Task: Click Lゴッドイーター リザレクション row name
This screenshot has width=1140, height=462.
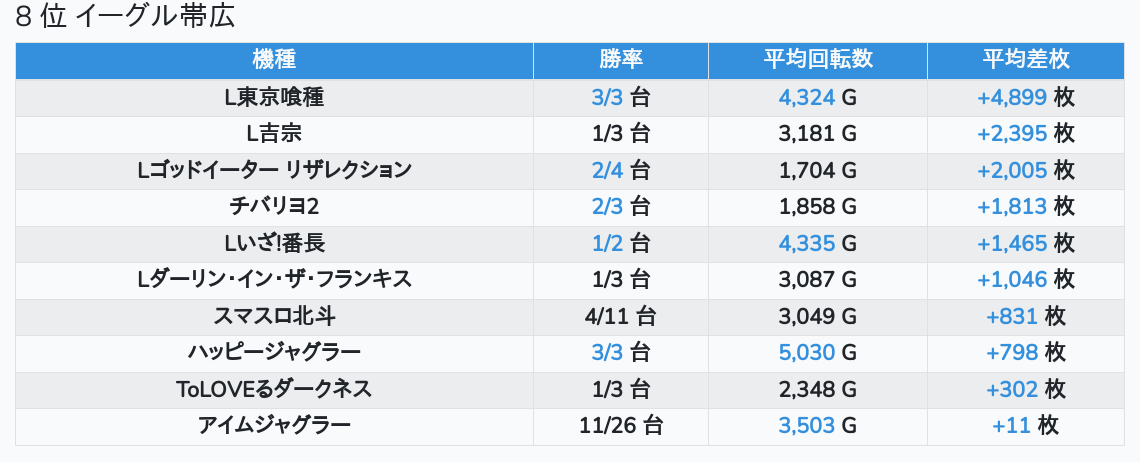Action: pos(274,170)
